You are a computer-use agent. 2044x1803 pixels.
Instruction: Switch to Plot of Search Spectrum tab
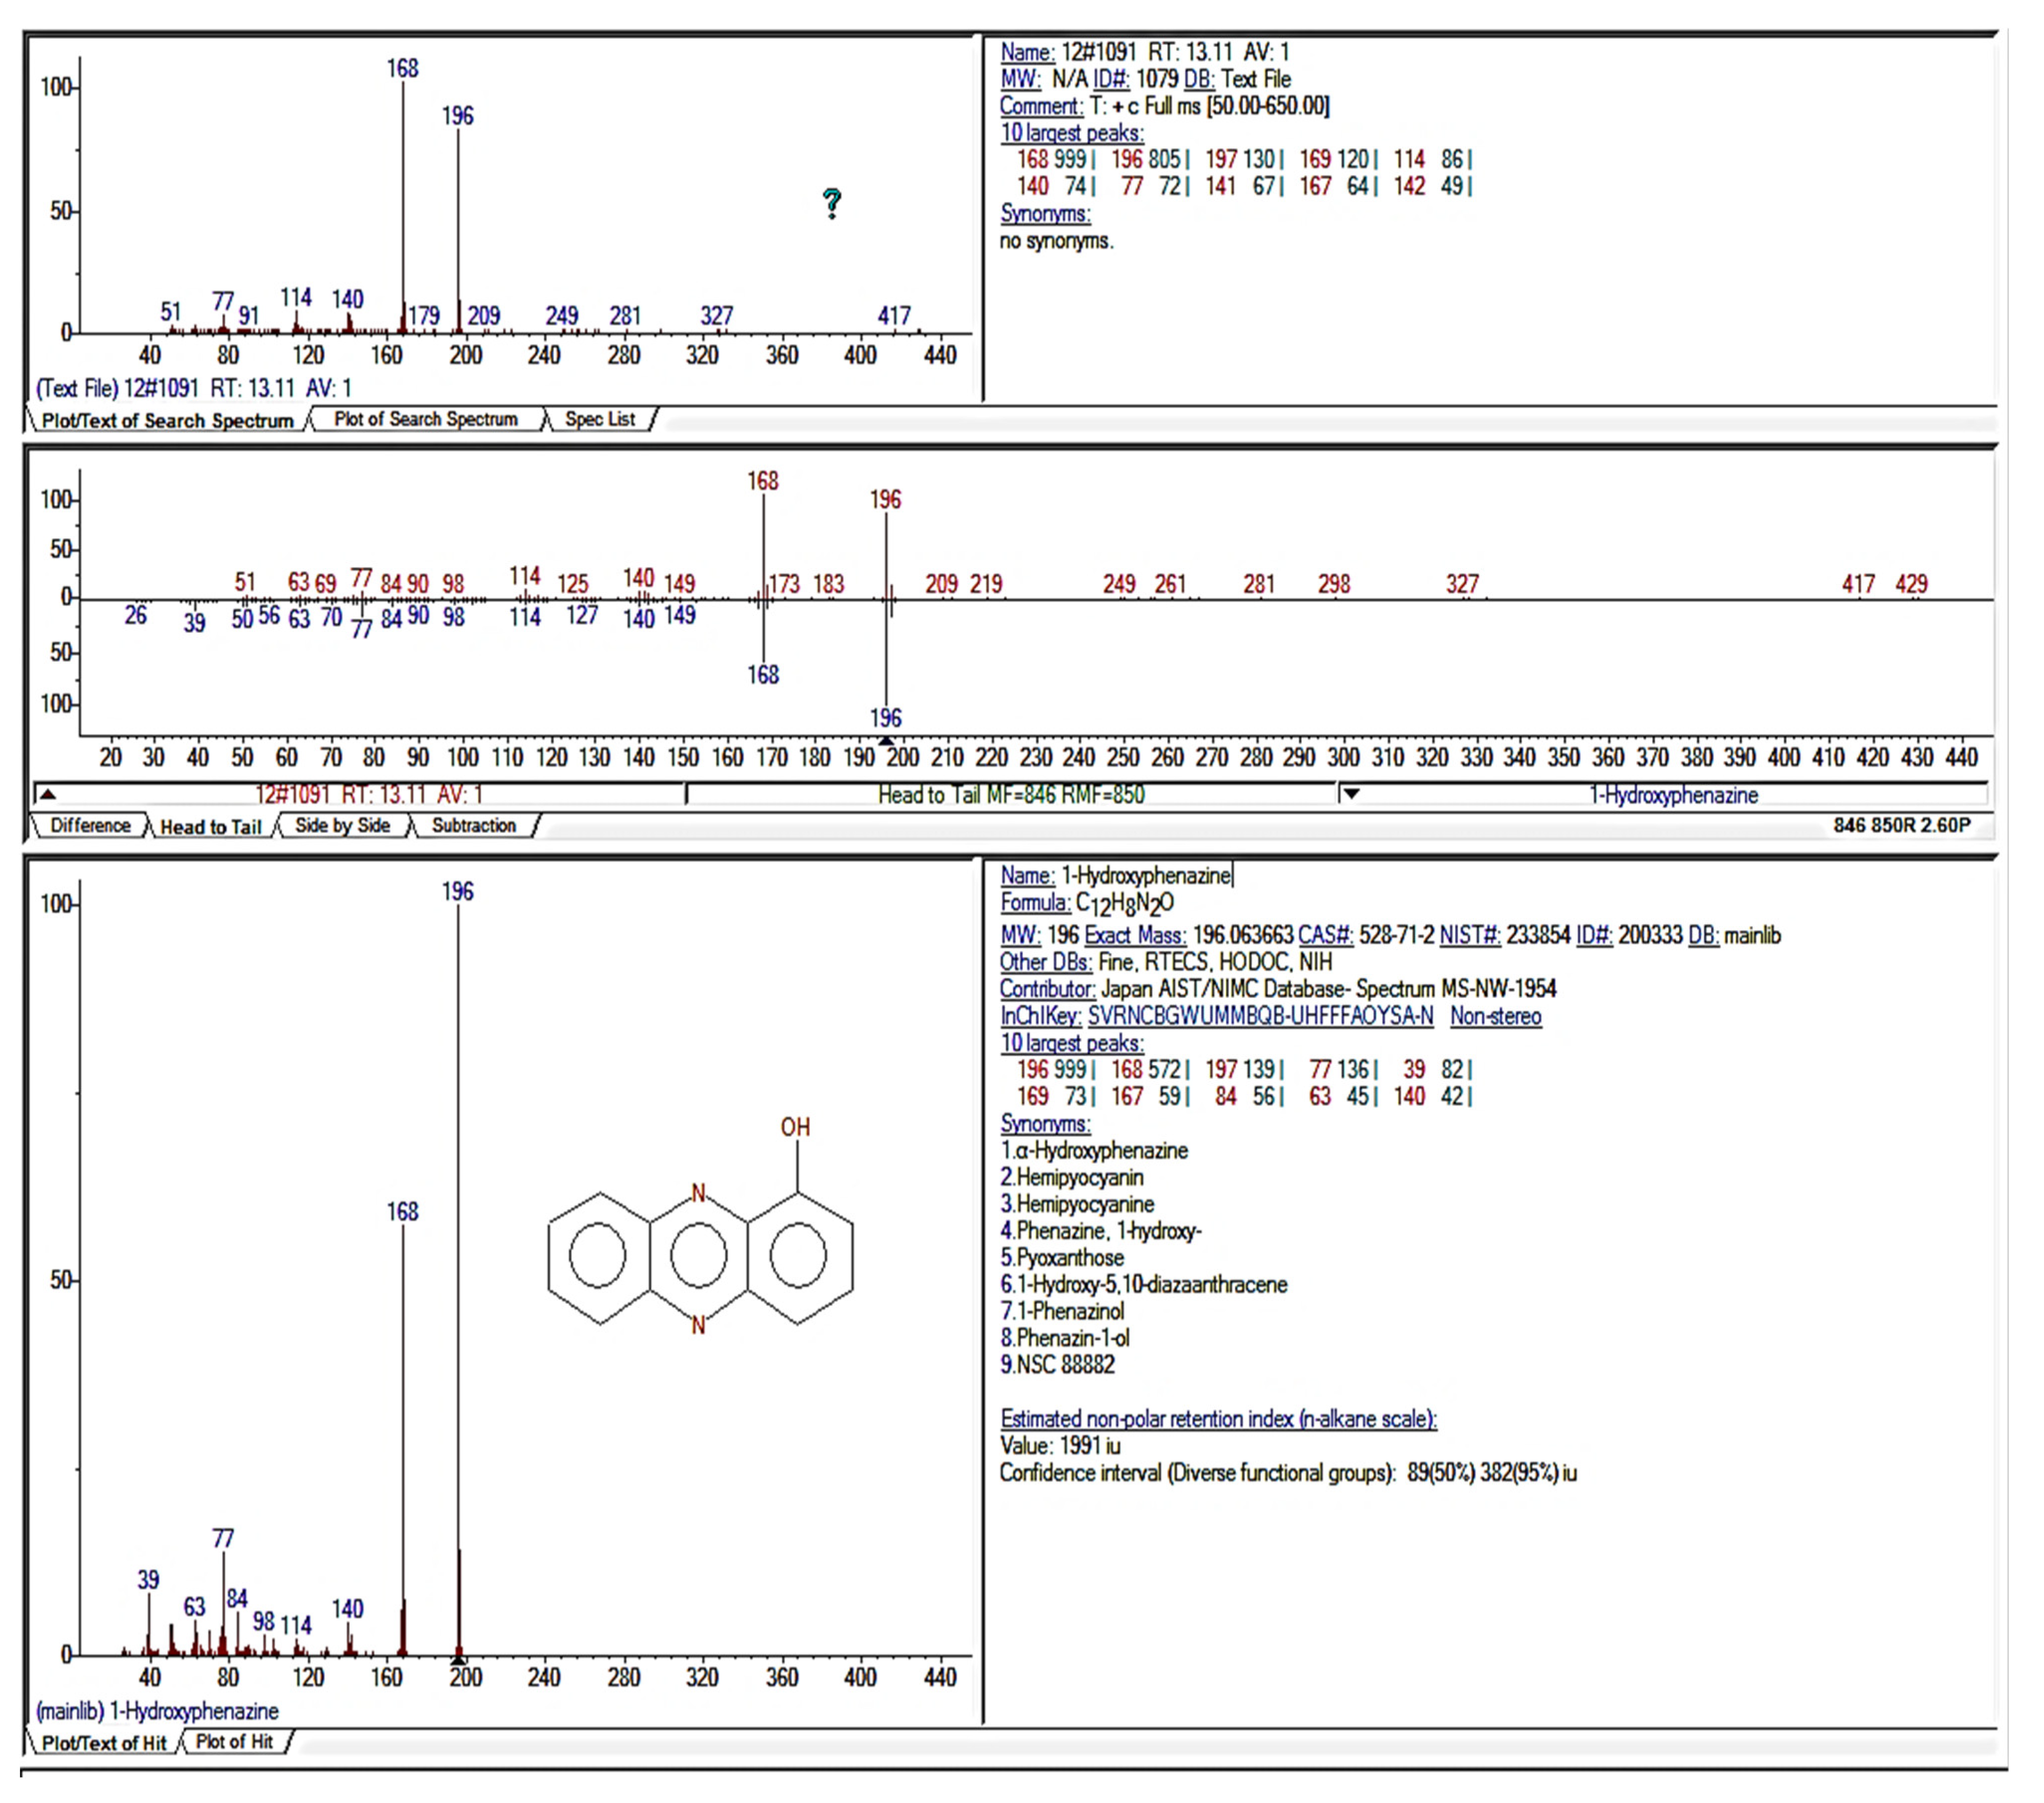click(x=425, y=419)
